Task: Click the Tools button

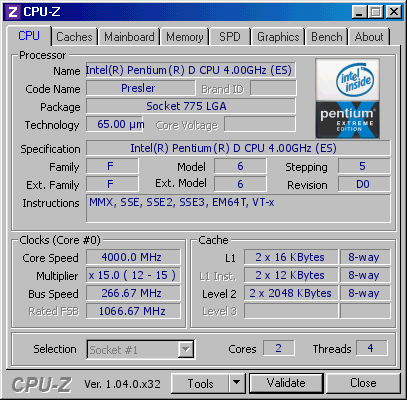Action: 200,383
